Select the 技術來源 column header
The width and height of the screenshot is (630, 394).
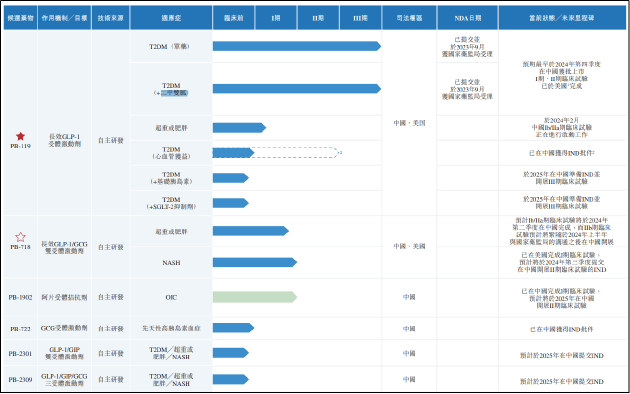coord(110,18)
